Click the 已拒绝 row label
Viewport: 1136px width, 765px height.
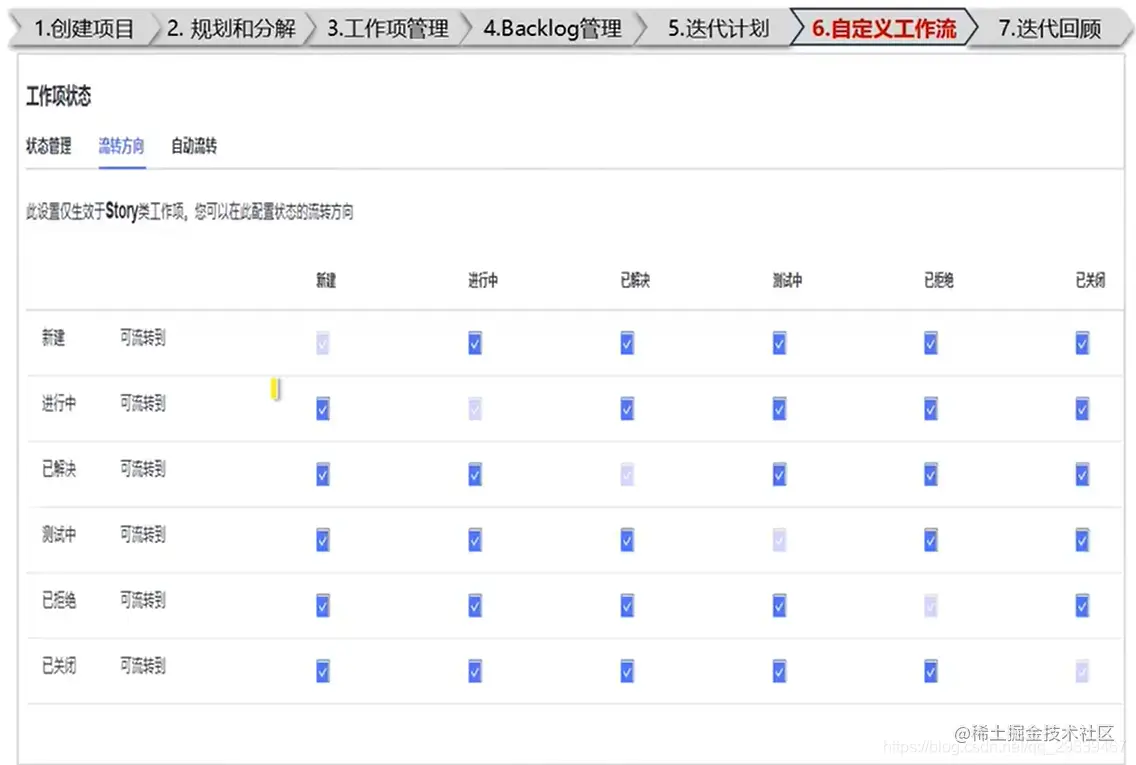tap(59, 600)
